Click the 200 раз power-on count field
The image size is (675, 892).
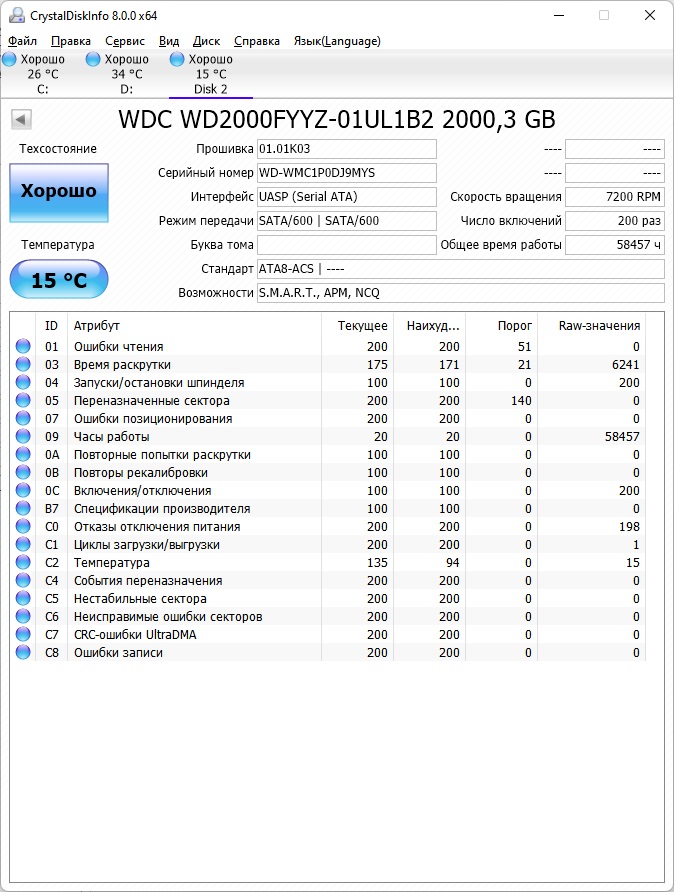[615, 221]
